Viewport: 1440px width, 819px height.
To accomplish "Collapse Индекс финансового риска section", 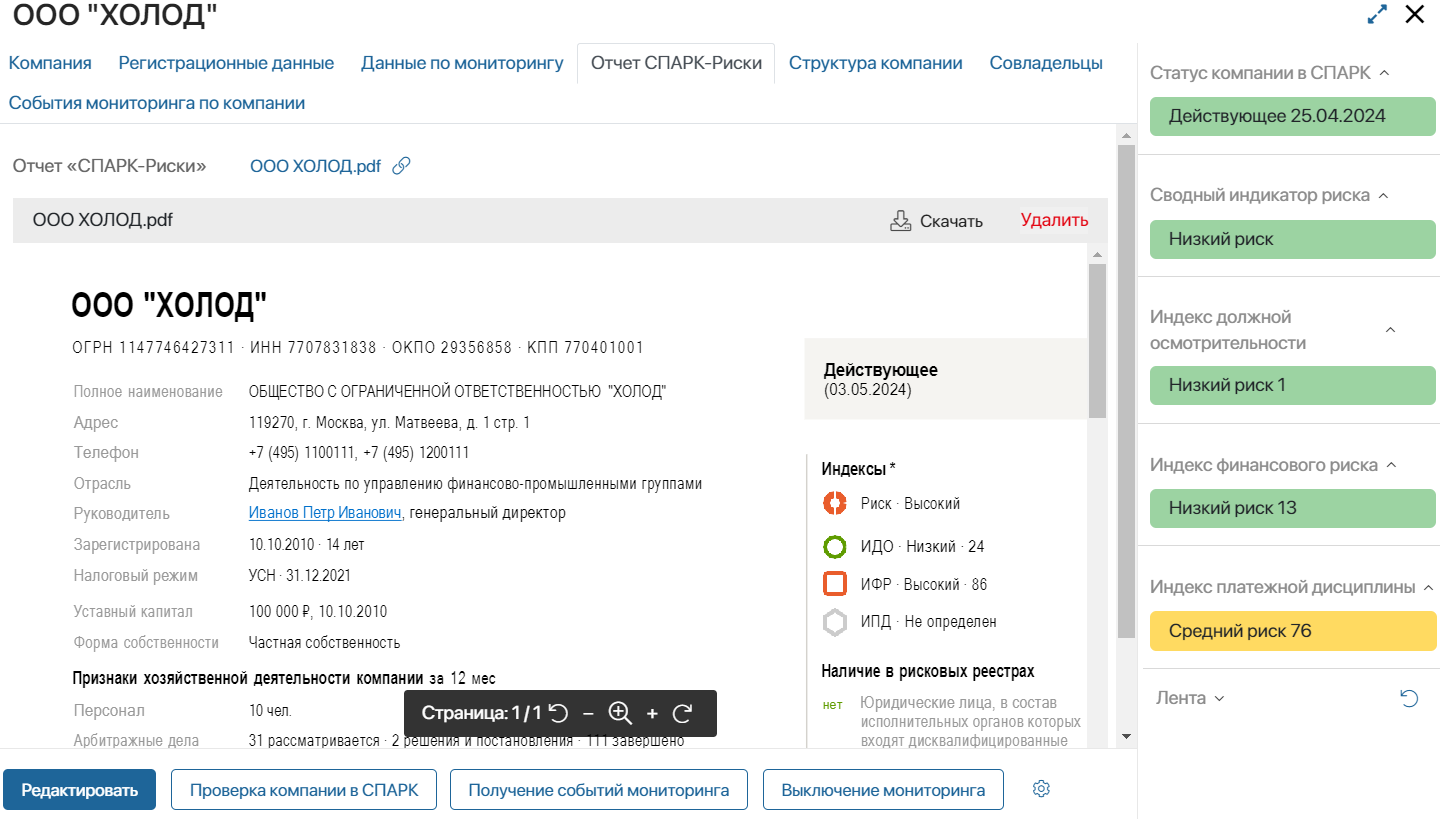I will [1391, 465].
